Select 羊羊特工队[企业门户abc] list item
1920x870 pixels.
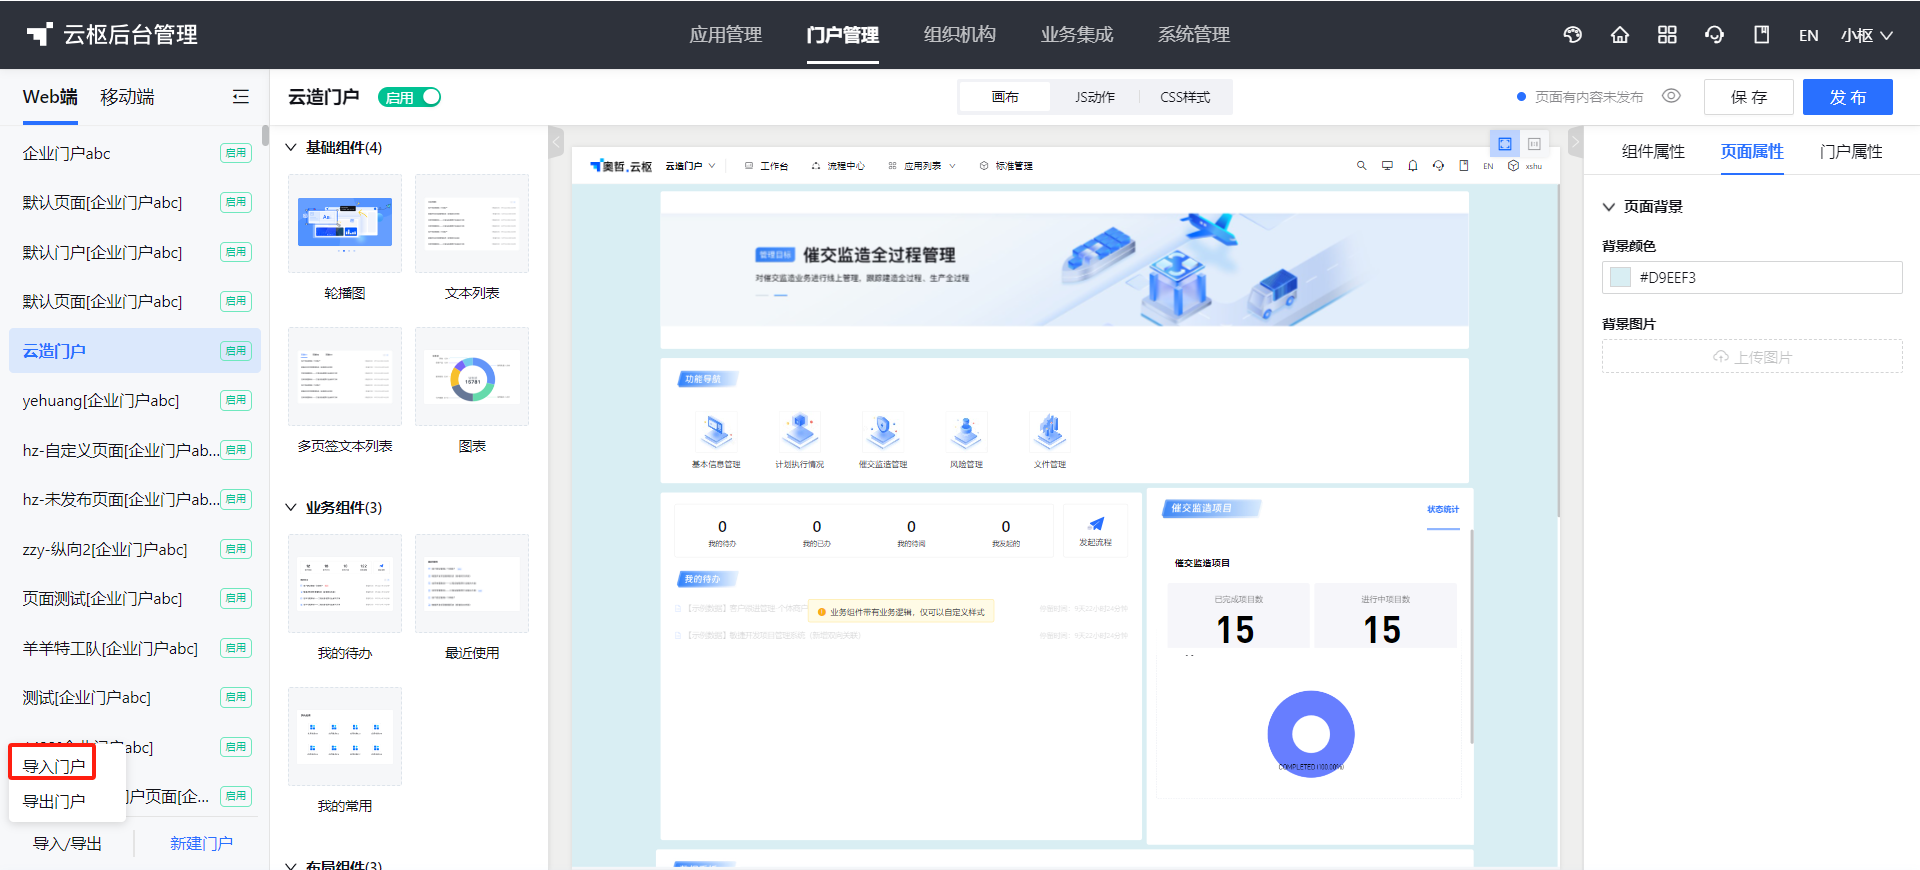(x=135, y=648)
